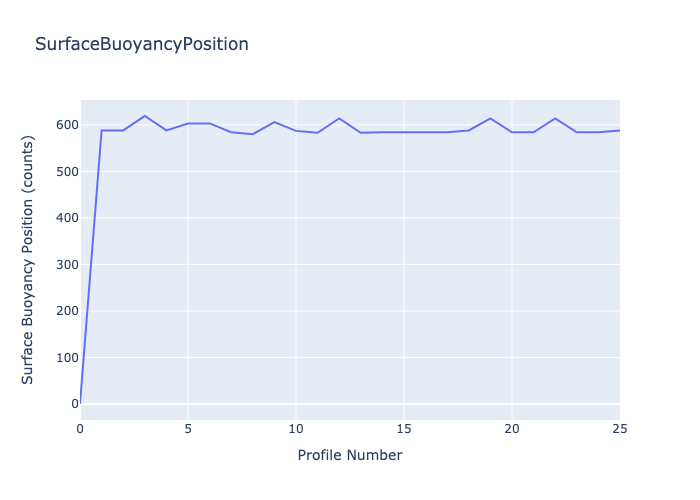Click x-axis tick label 10
The height and width of the screenshot is (500, 700).
point(296,428)
